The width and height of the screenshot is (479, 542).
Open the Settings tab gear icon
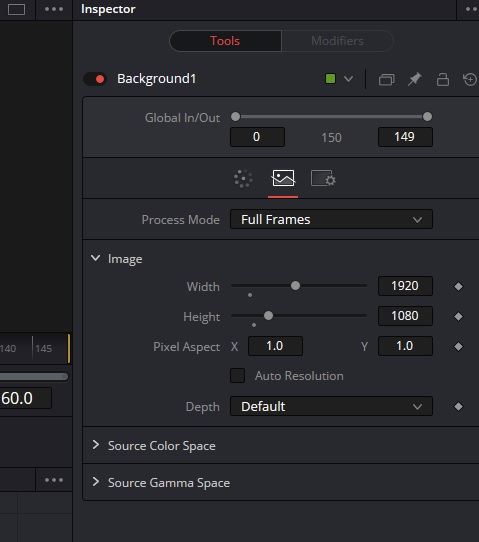[x=323, y=178]
